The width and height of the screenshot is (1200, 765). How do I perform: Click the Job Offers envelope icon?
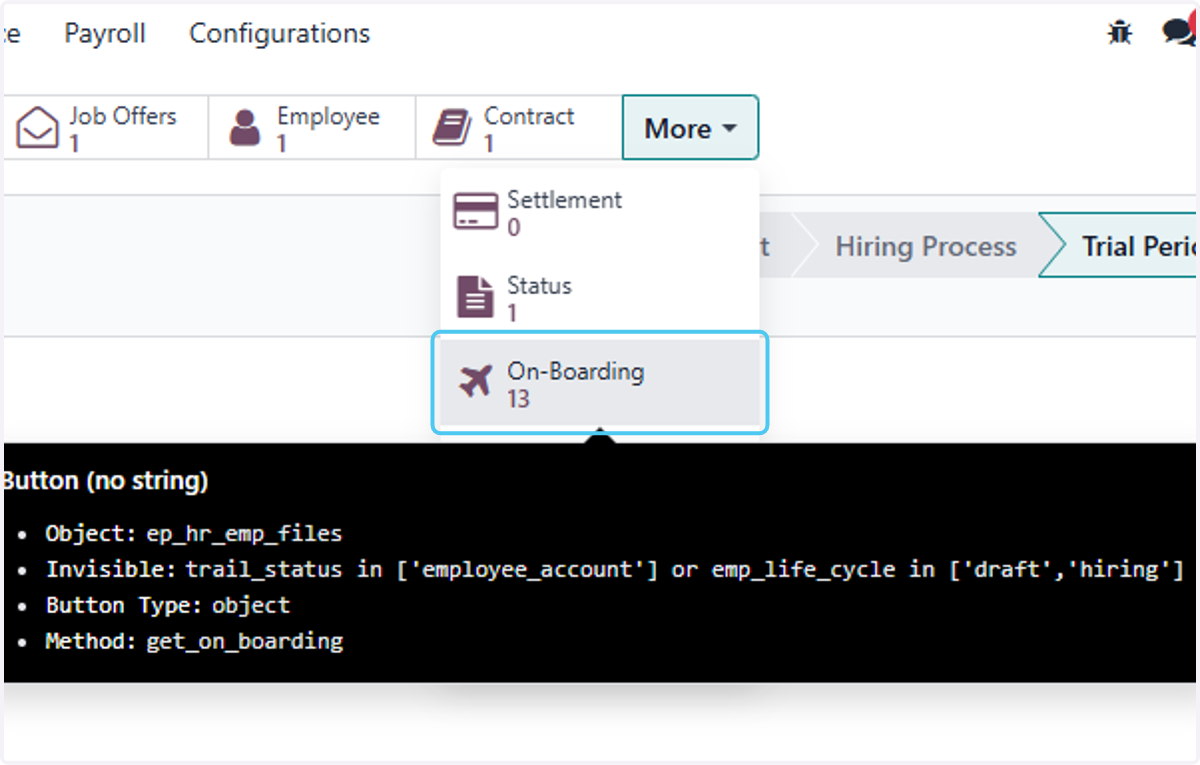(x=38, y=128)
